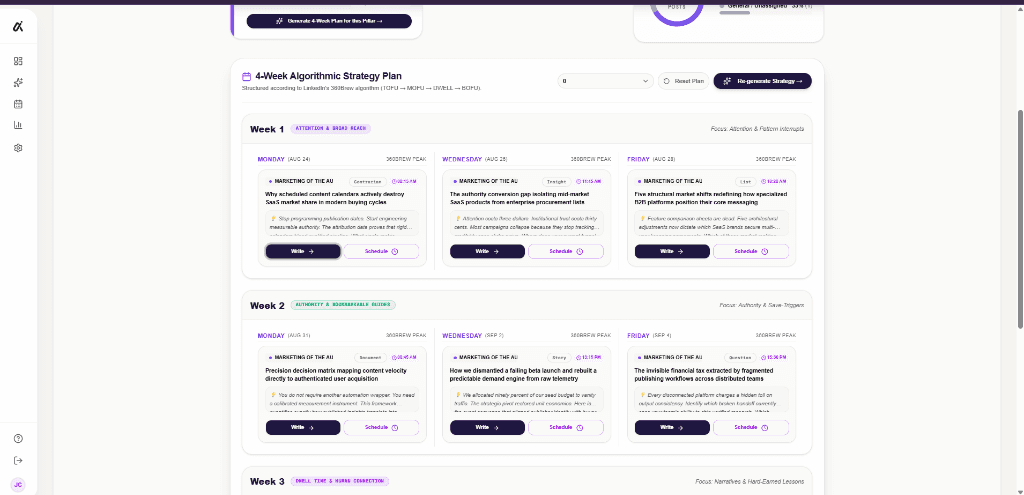Click the clock time on the Wednesday Aug 26 card
Image resolution: width=1024 pixels, height=495 pixels.
pyautogui.click(x=588, y=182)
